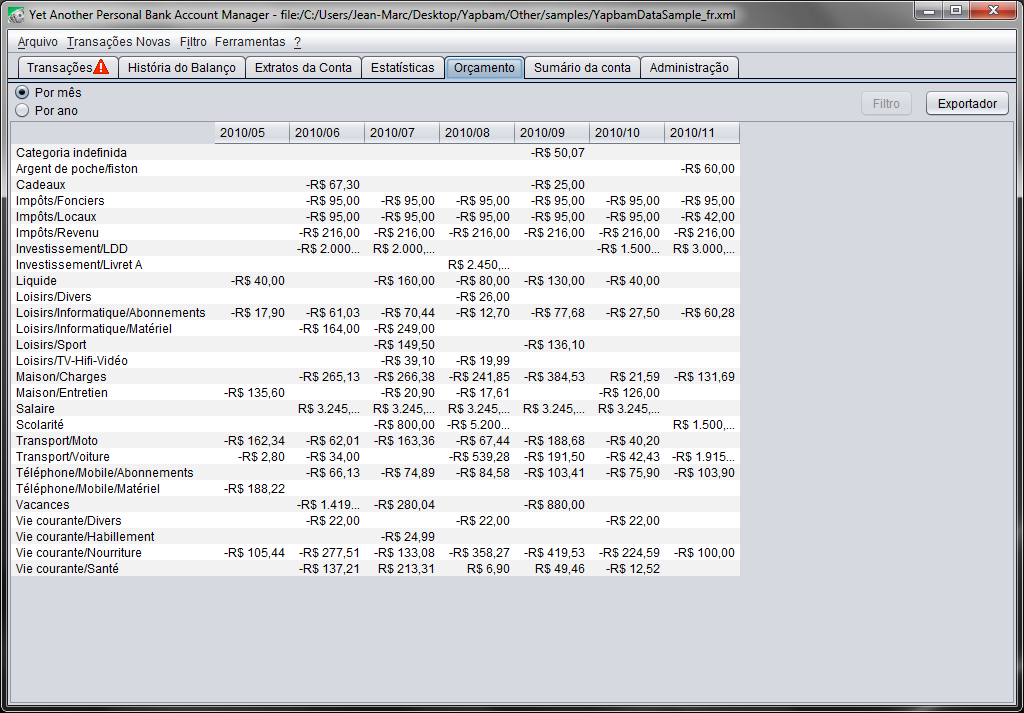The image size is (1024, 713).
Task: Click the Exportador button
Action: 967,103
